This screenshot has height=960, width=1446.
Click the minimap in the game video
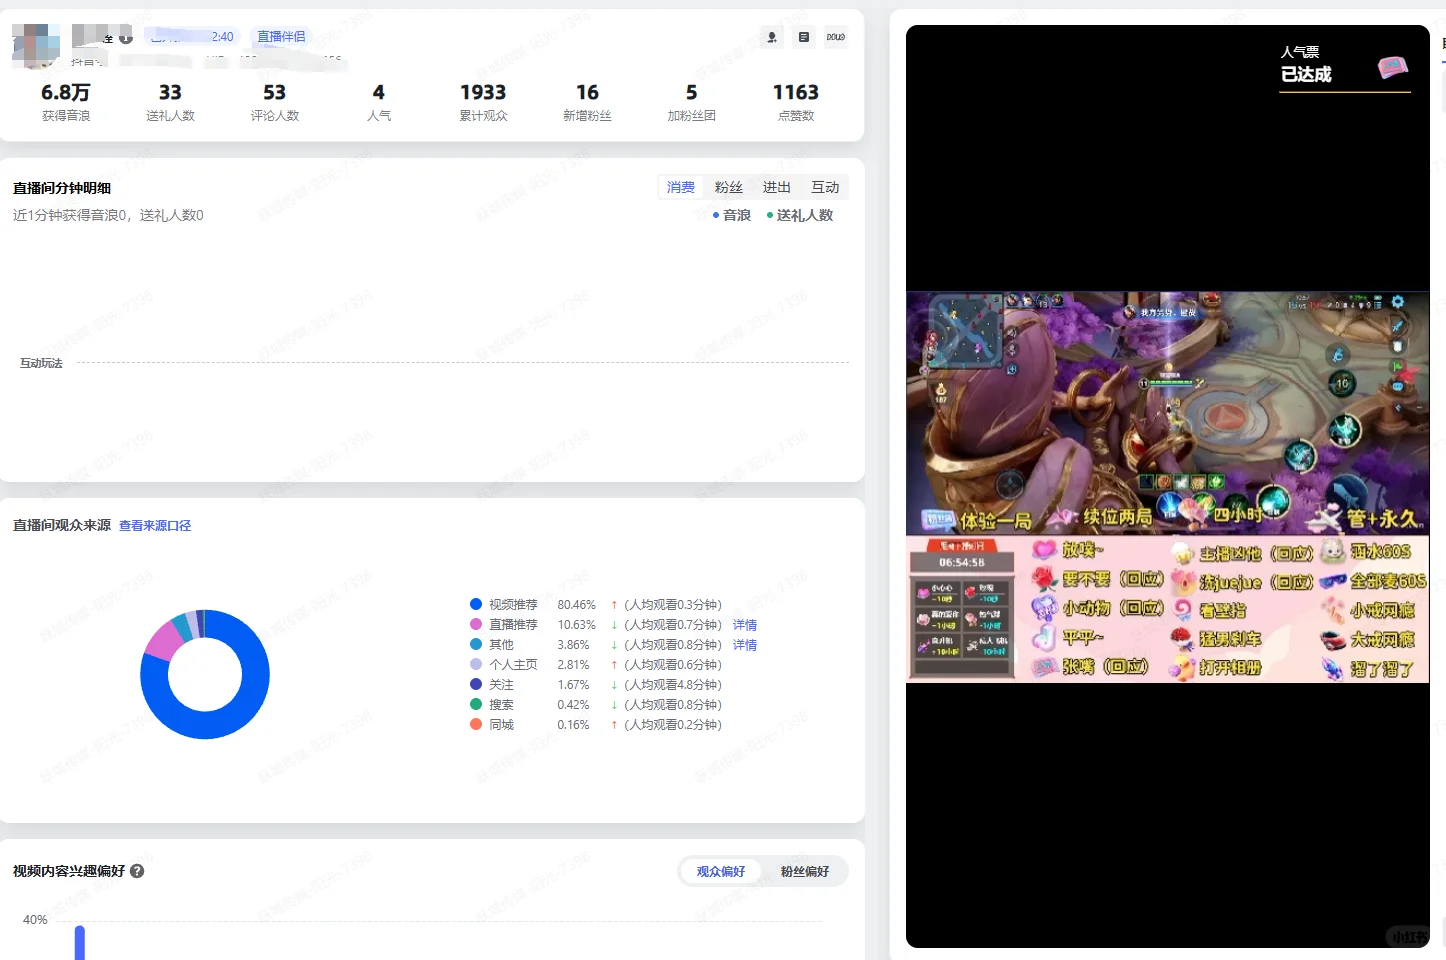point(966,331)
